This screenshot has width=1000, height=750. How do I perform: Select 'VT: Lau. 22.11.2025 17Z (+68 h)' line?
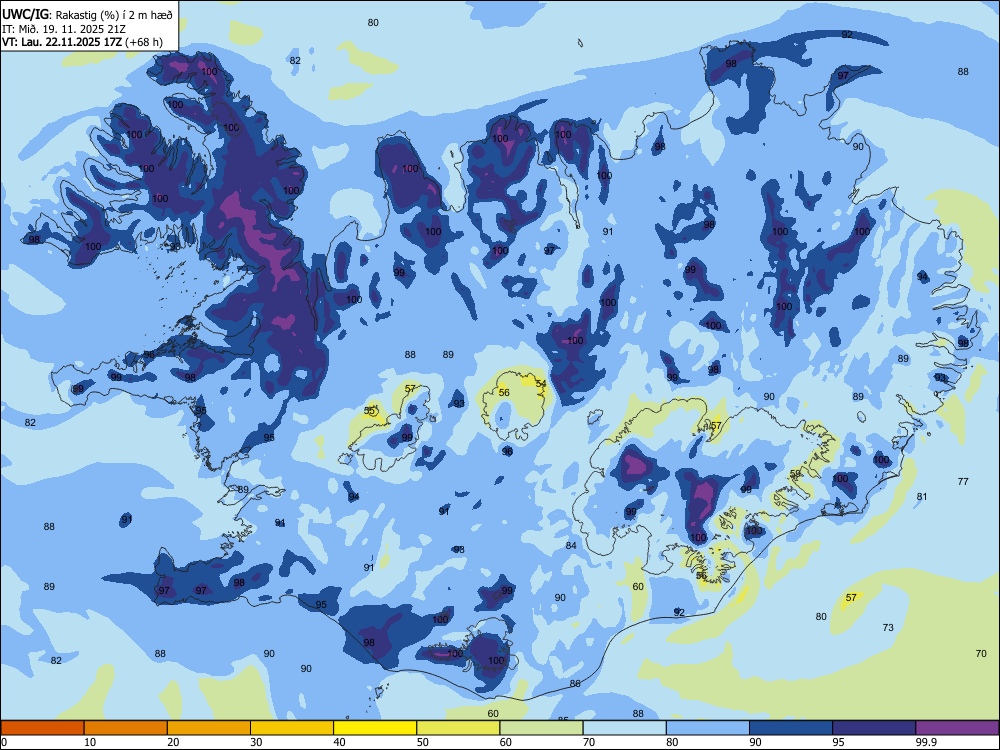pyautogui.click(x=82, y=43)
